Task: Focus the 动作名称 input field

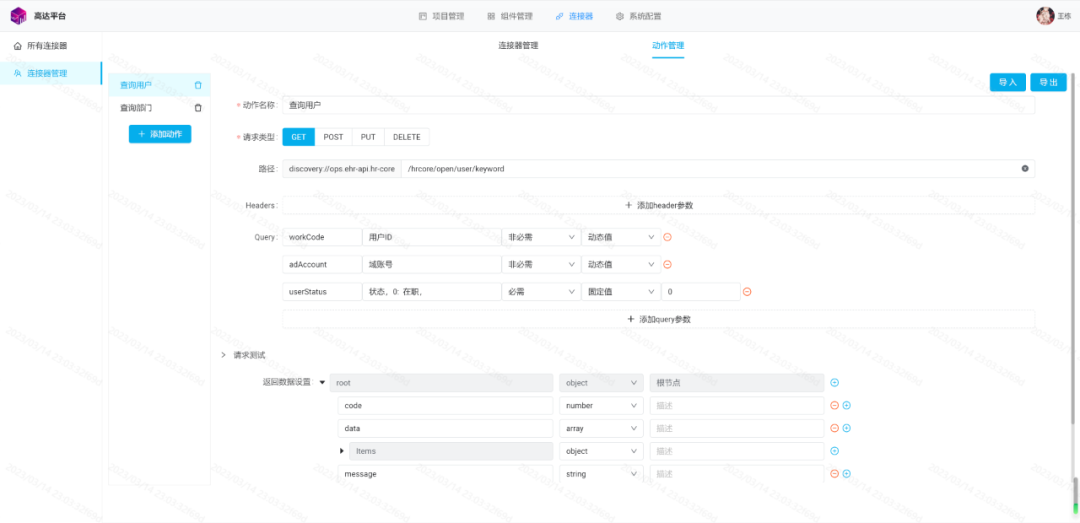Action: coord(658,105)
